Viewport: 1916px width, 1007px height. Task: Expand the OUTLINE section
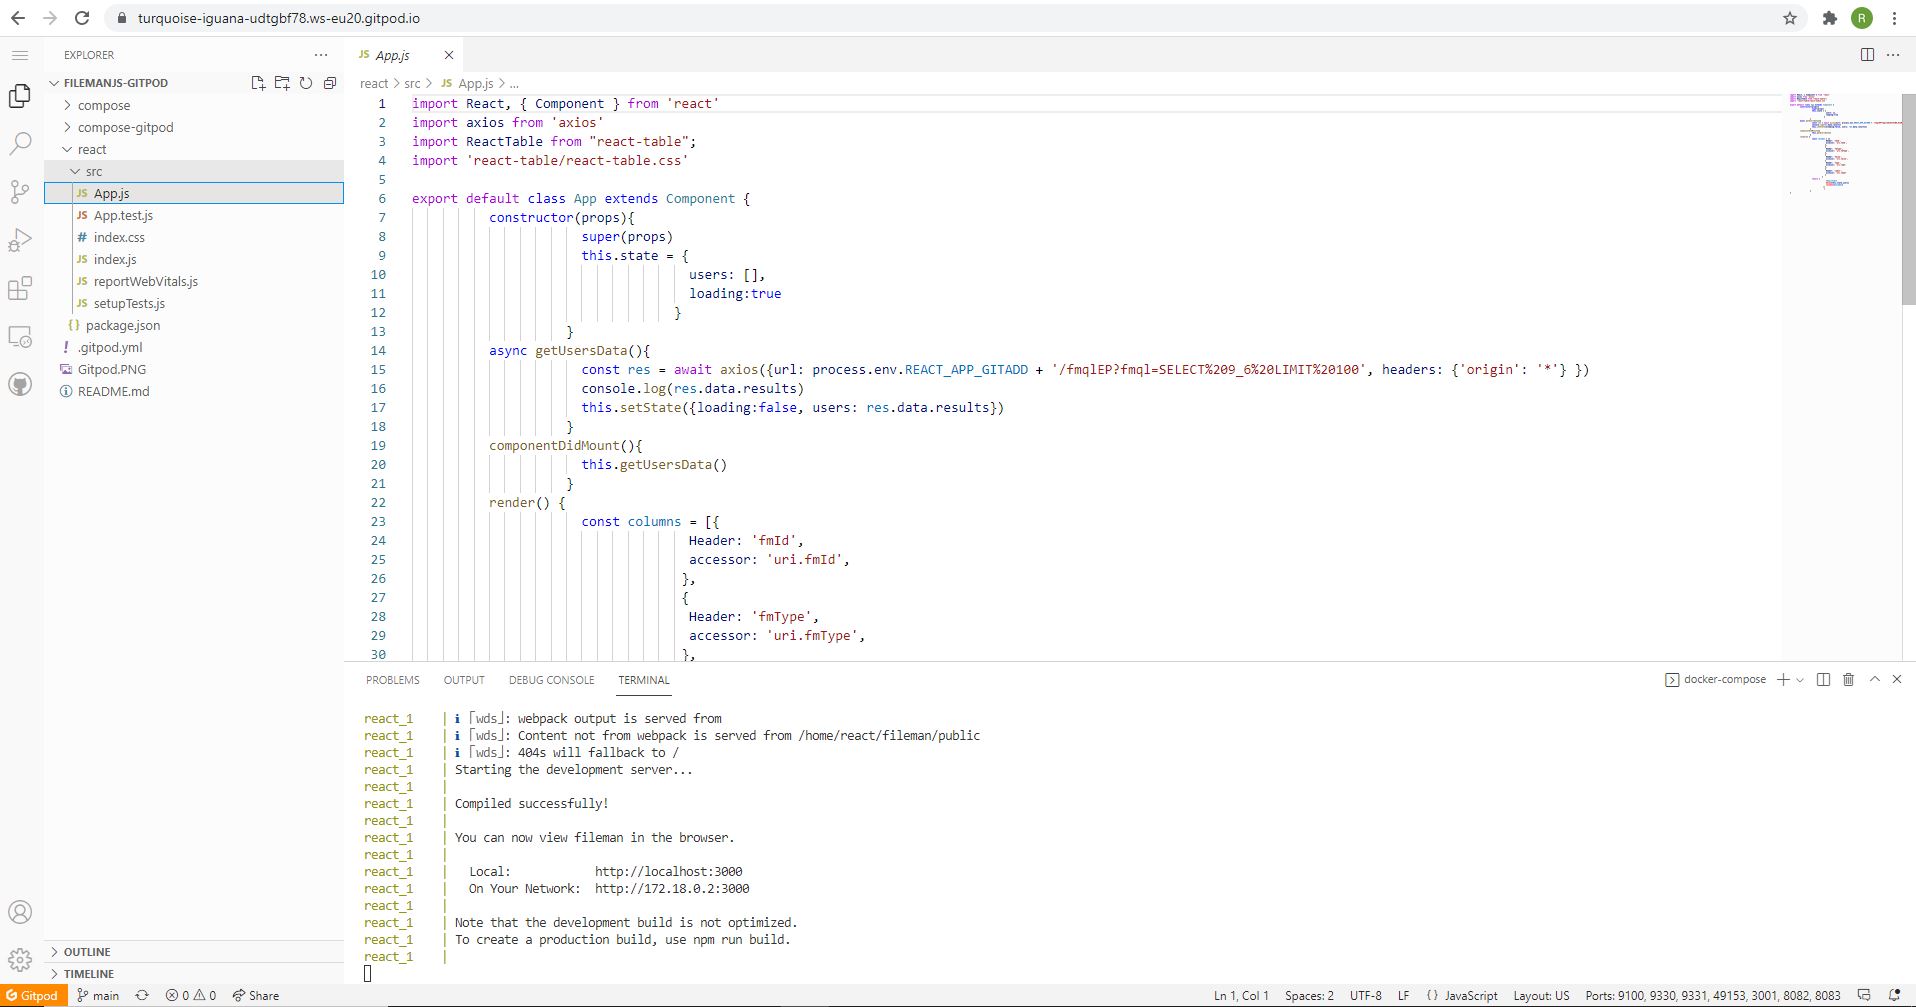87,952
